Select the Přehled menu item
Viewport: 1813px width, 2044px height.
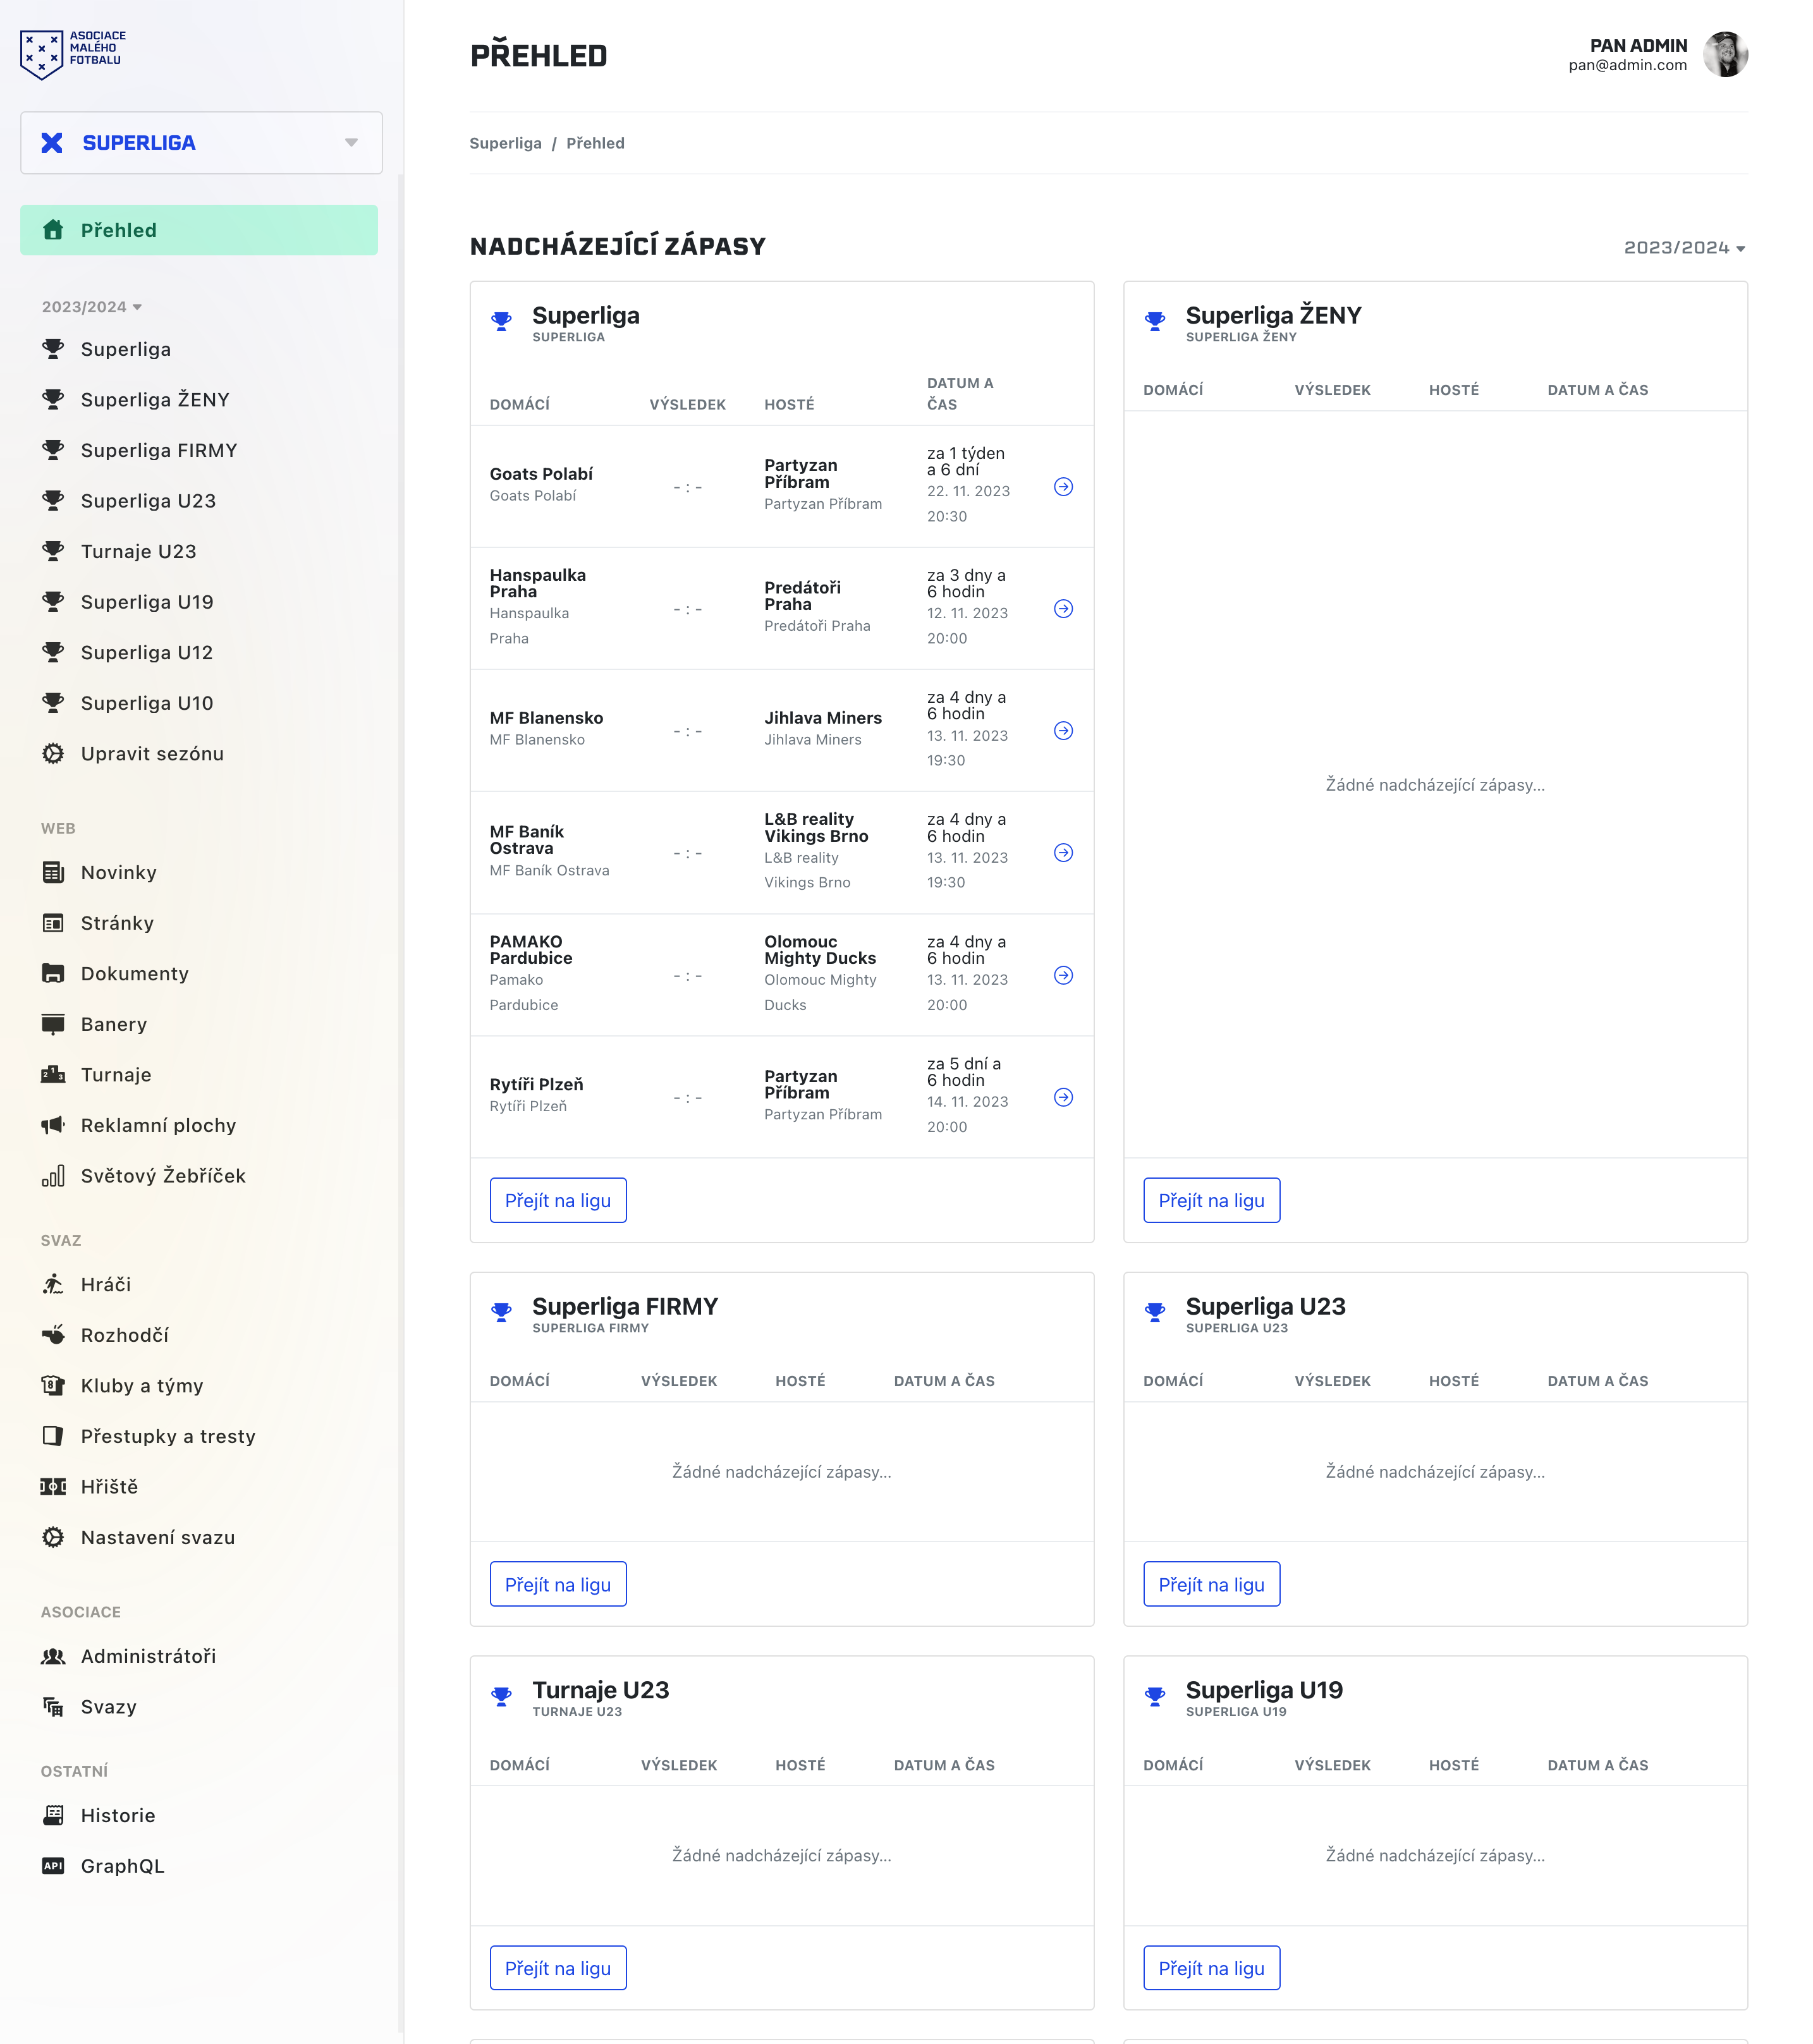pos(199,230)
